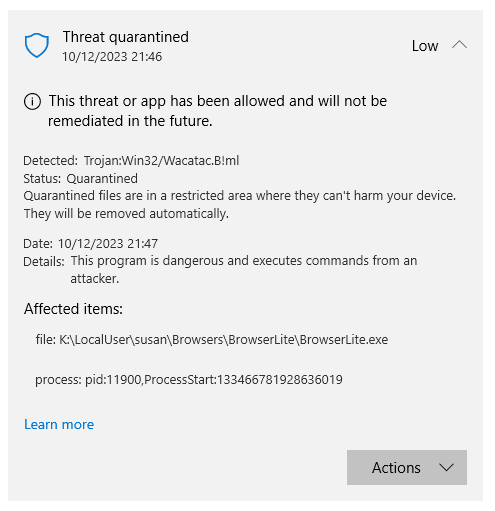Click the Actions dropdown arrow
The width and height of the screenshot is (495, 511).
[446, 467]
